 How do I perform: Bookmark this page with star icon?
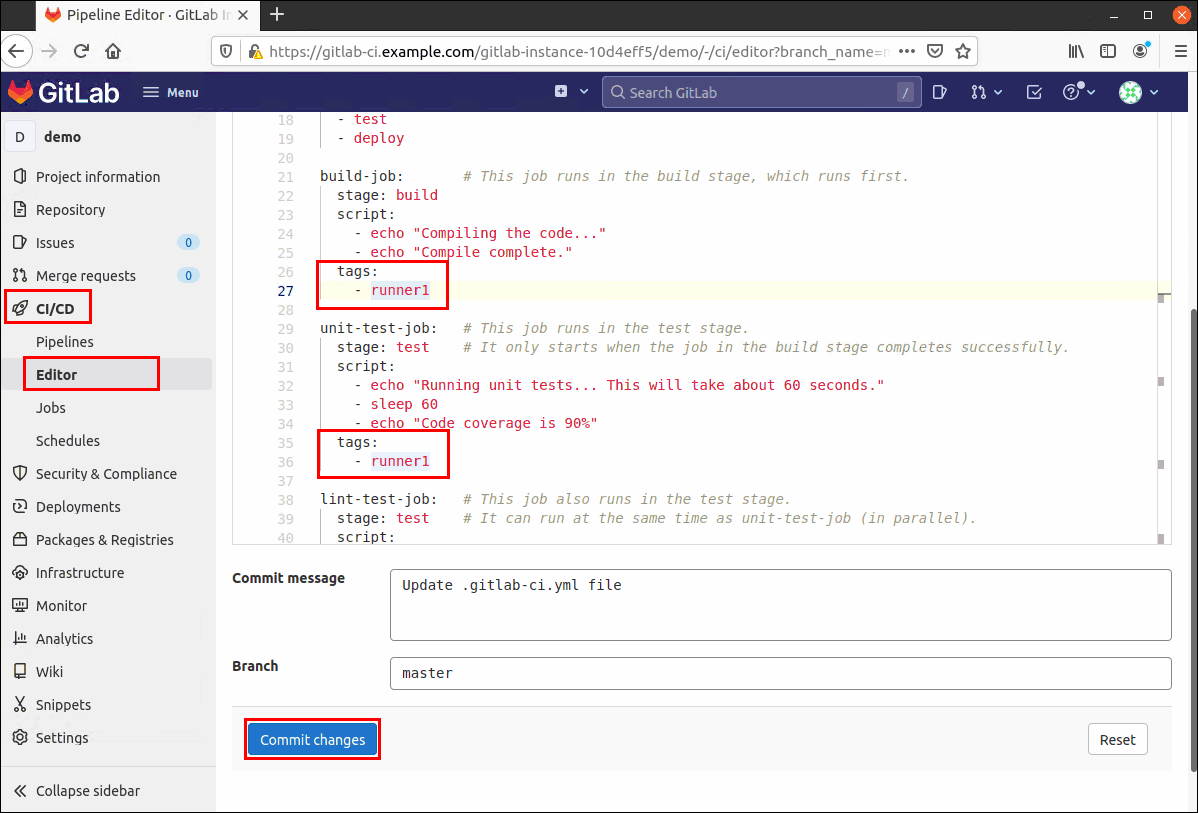[963, 51]
